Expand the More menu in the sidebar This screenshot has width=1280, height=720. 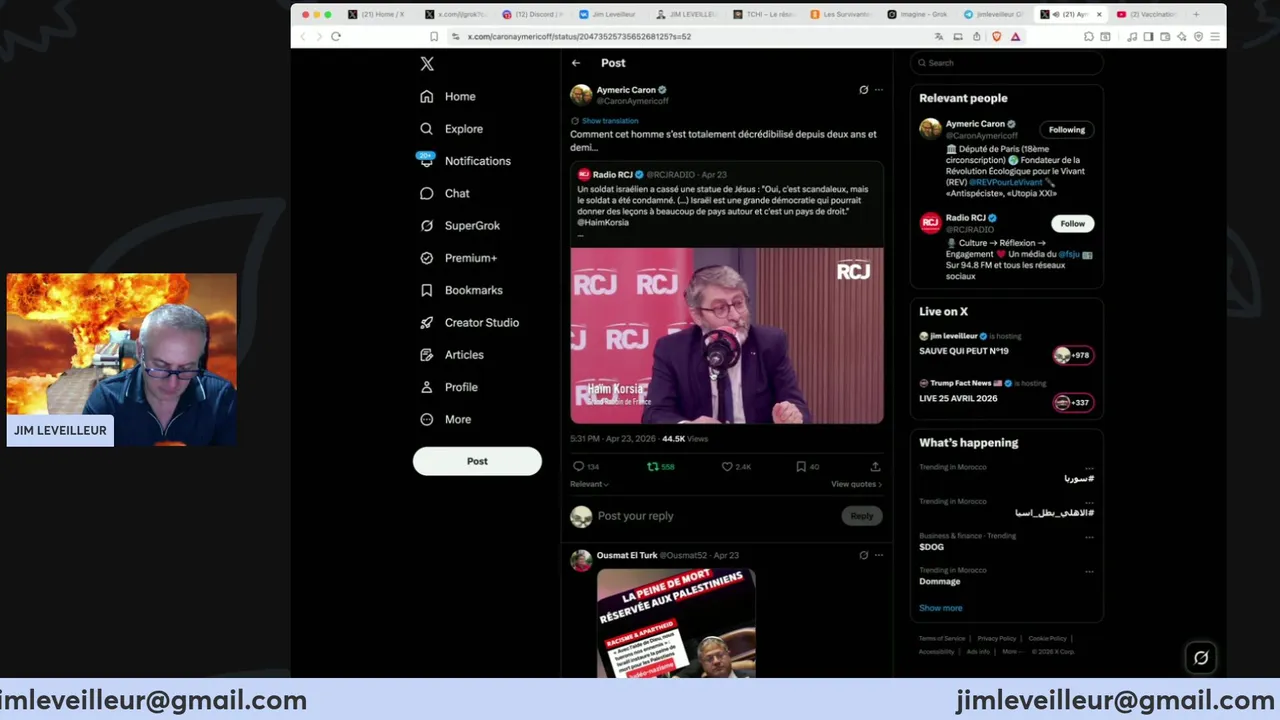pyautogui.click(x=446, y=419)
